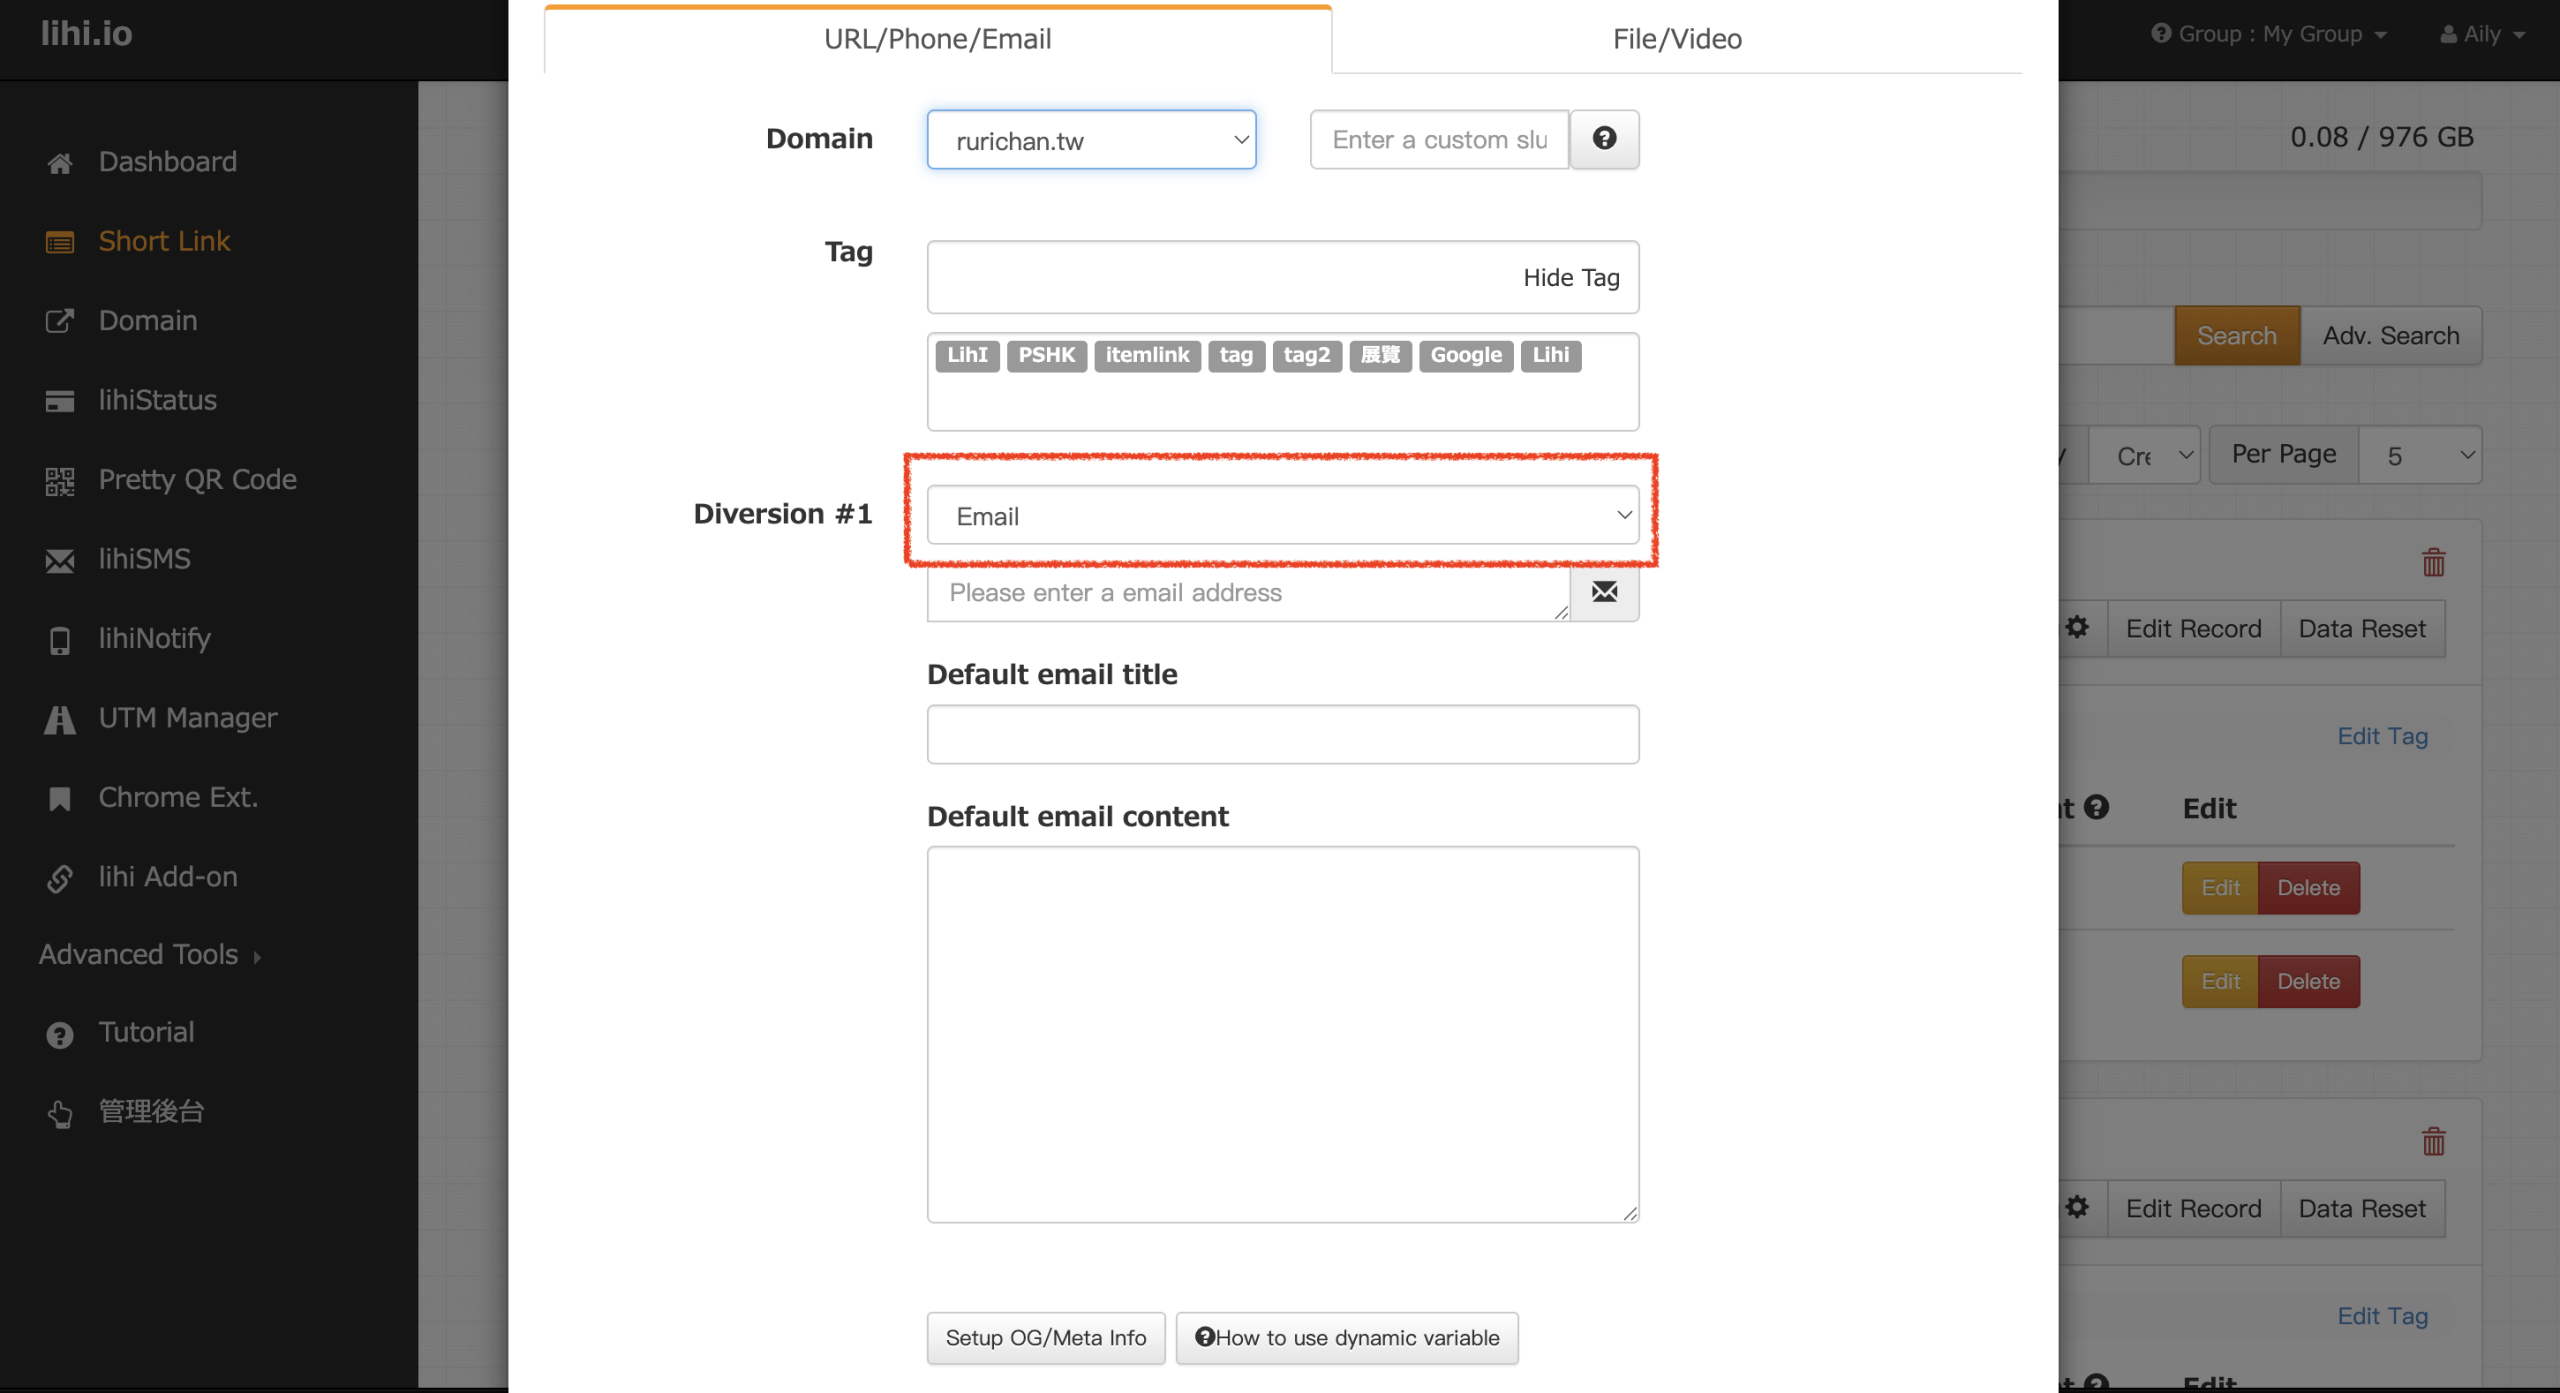Click the Chrome Ext. bookmark icon

click(59, 799)
